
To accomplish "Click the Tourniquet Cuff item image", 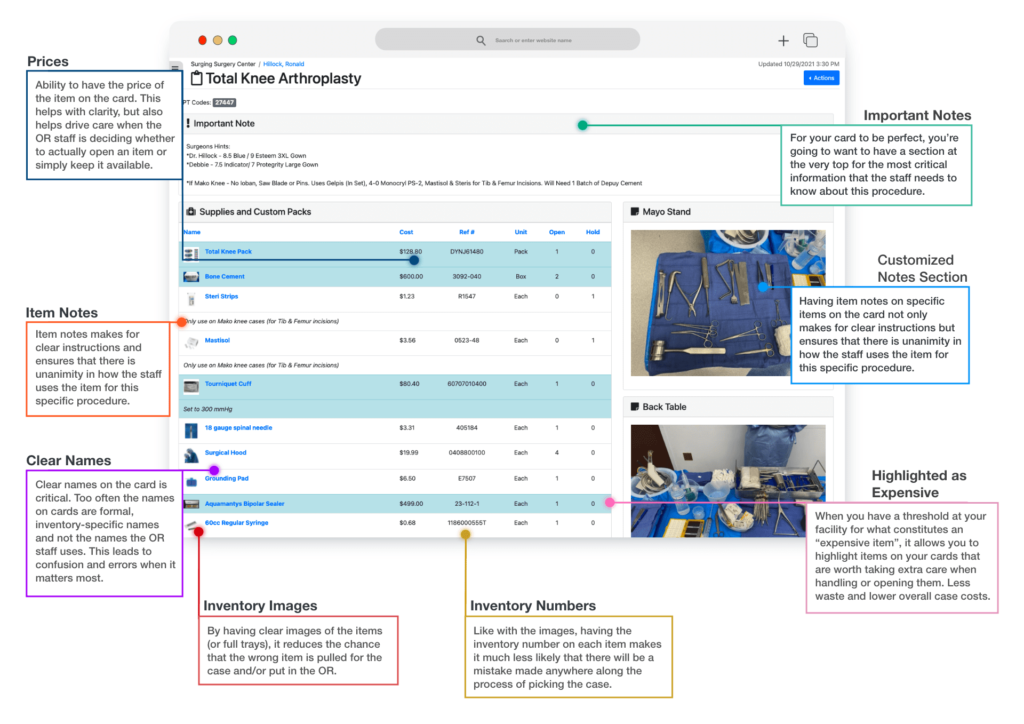I will click(191, 385).
